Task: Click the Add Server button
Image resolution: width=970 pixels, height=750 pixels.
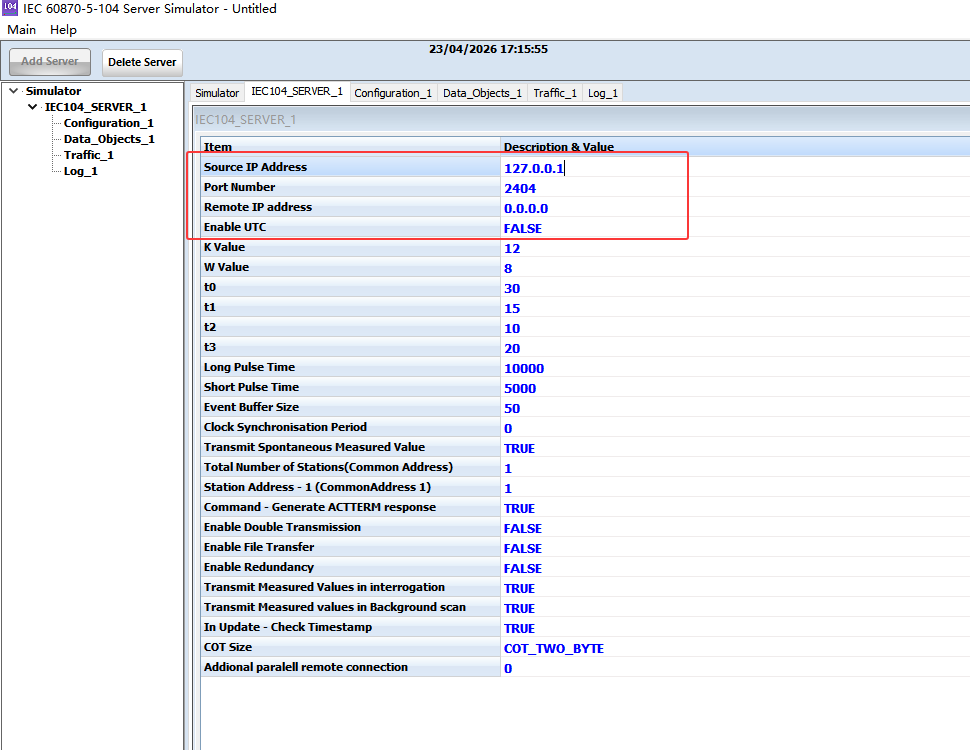Action: coord(49,62)
